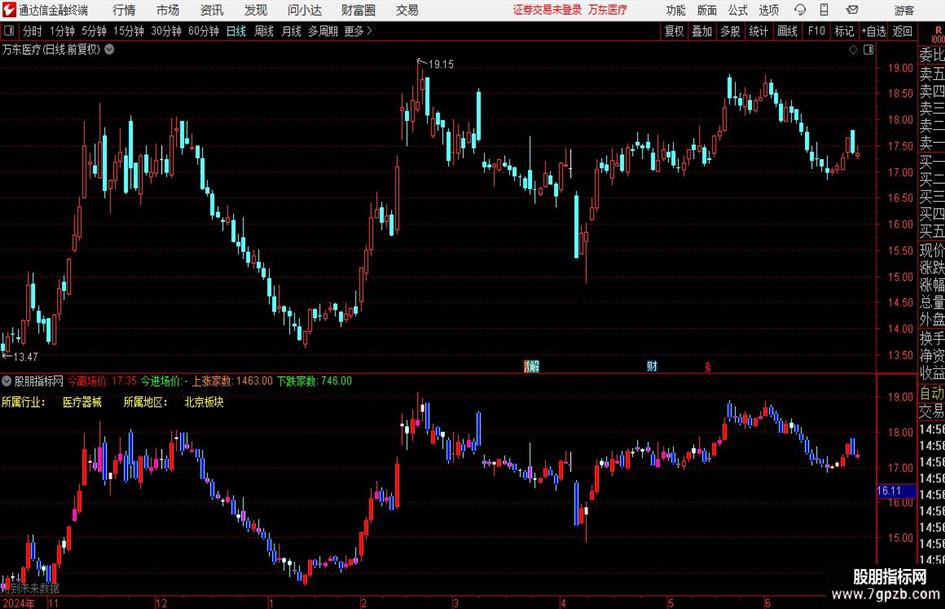Image resolution: width=945 pixels, height=609 pixels.
Task: Click the 2024年 date axis label
Action: (18, 603)
